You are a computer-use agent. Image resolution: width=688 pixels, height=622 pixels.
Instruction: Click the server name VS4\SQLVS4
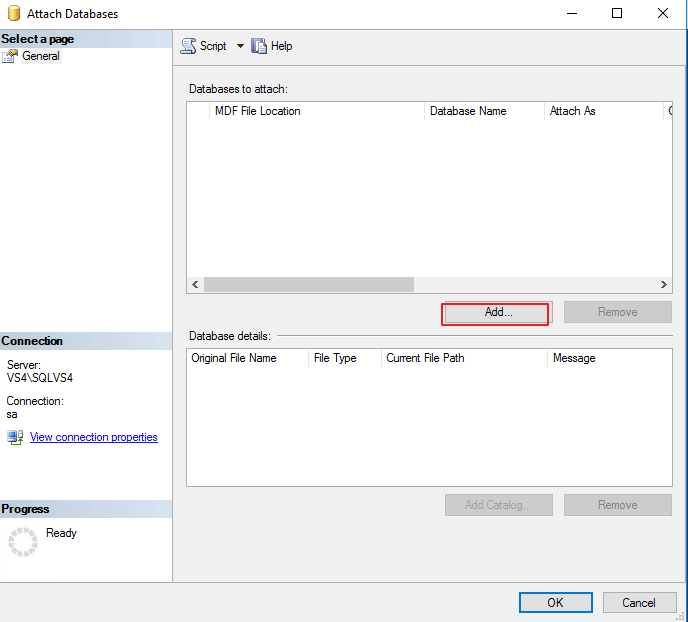click(x=40, y=378)
